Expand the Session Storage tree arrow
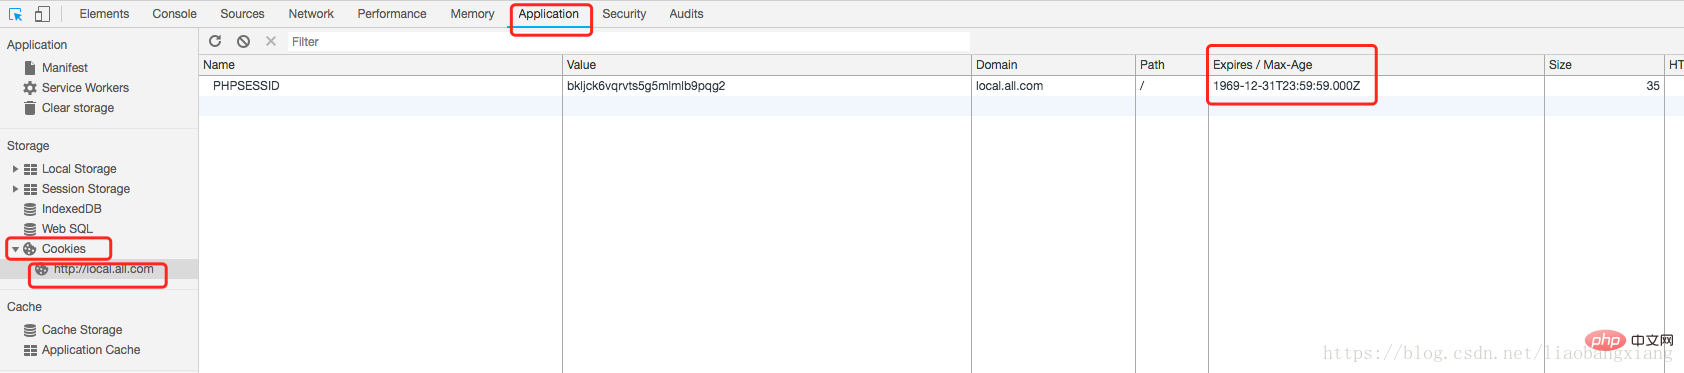Image resolution: width=1684 pixels, height=373 pixels. [x=15, y=189]
